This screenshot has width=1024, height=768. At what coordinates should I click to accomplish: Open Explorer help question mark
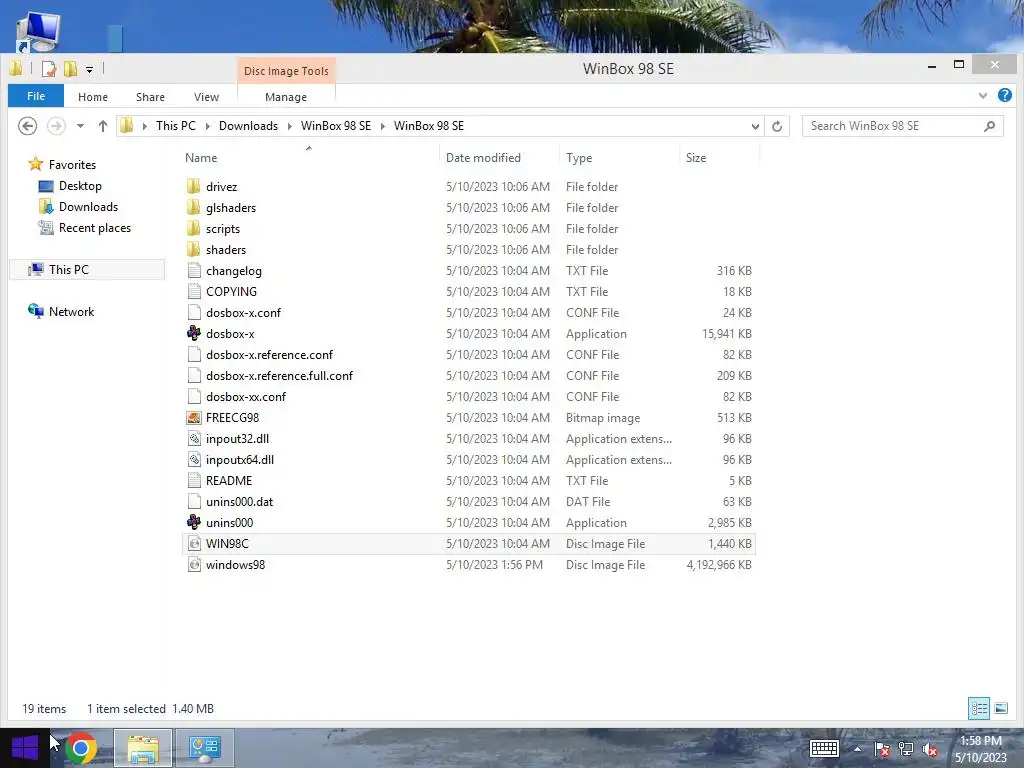tap(1004, 95)
